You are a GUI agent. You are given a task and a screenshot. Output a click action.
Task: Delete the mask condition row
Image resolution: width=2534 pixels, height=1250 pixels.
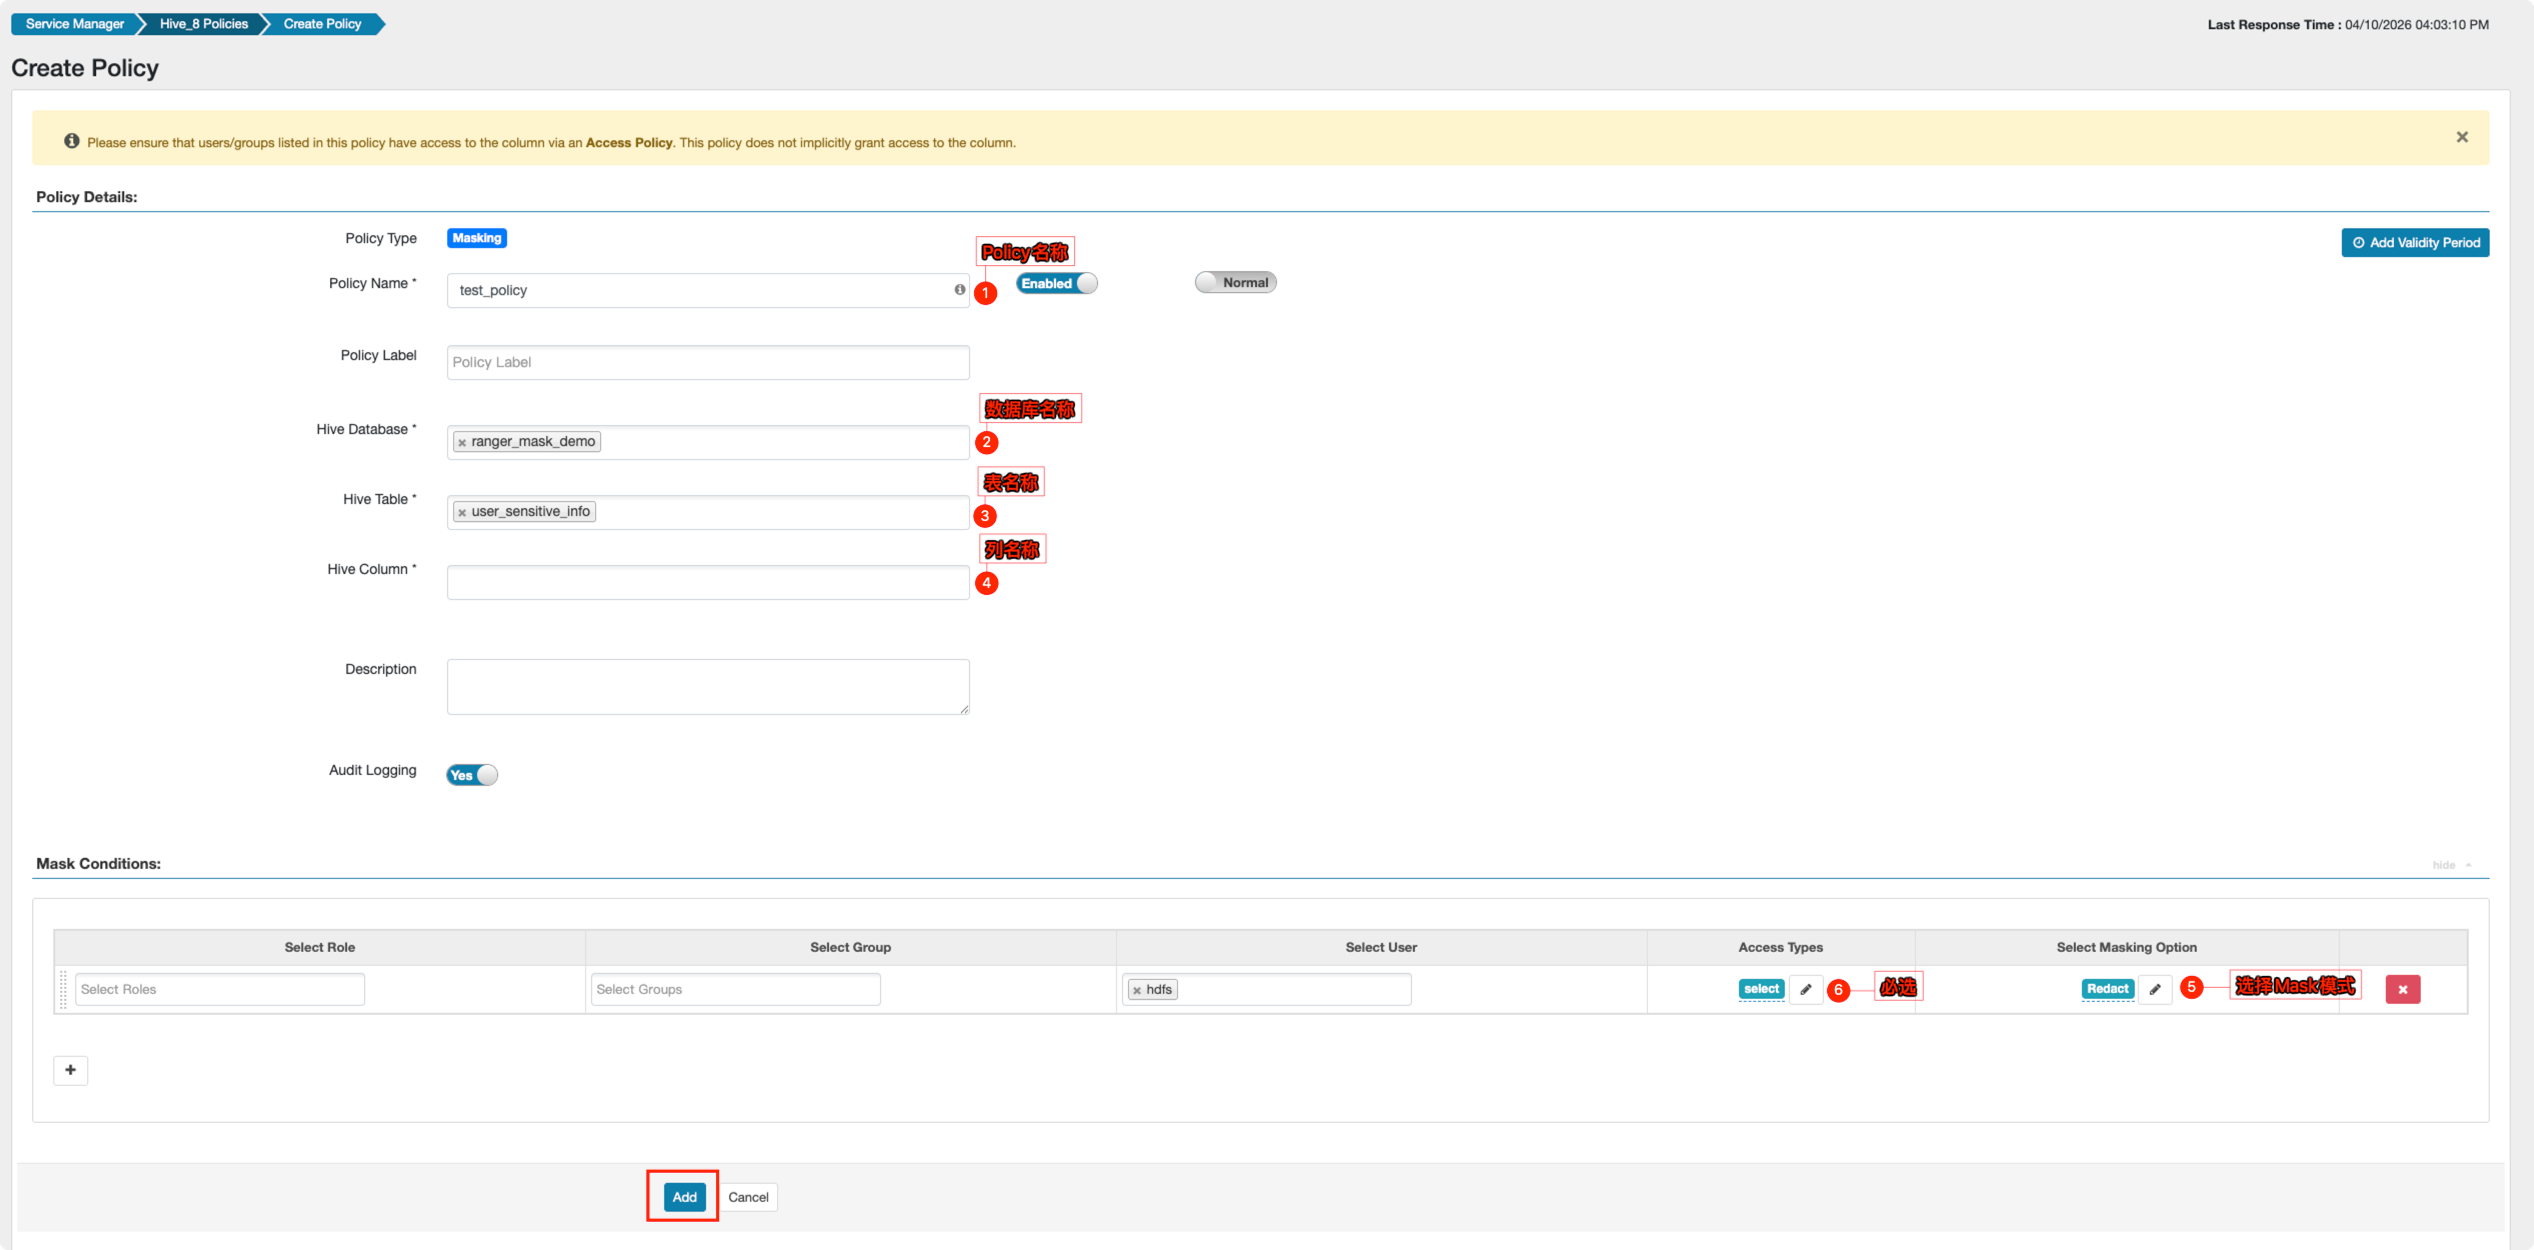(x=2402, y=989)
